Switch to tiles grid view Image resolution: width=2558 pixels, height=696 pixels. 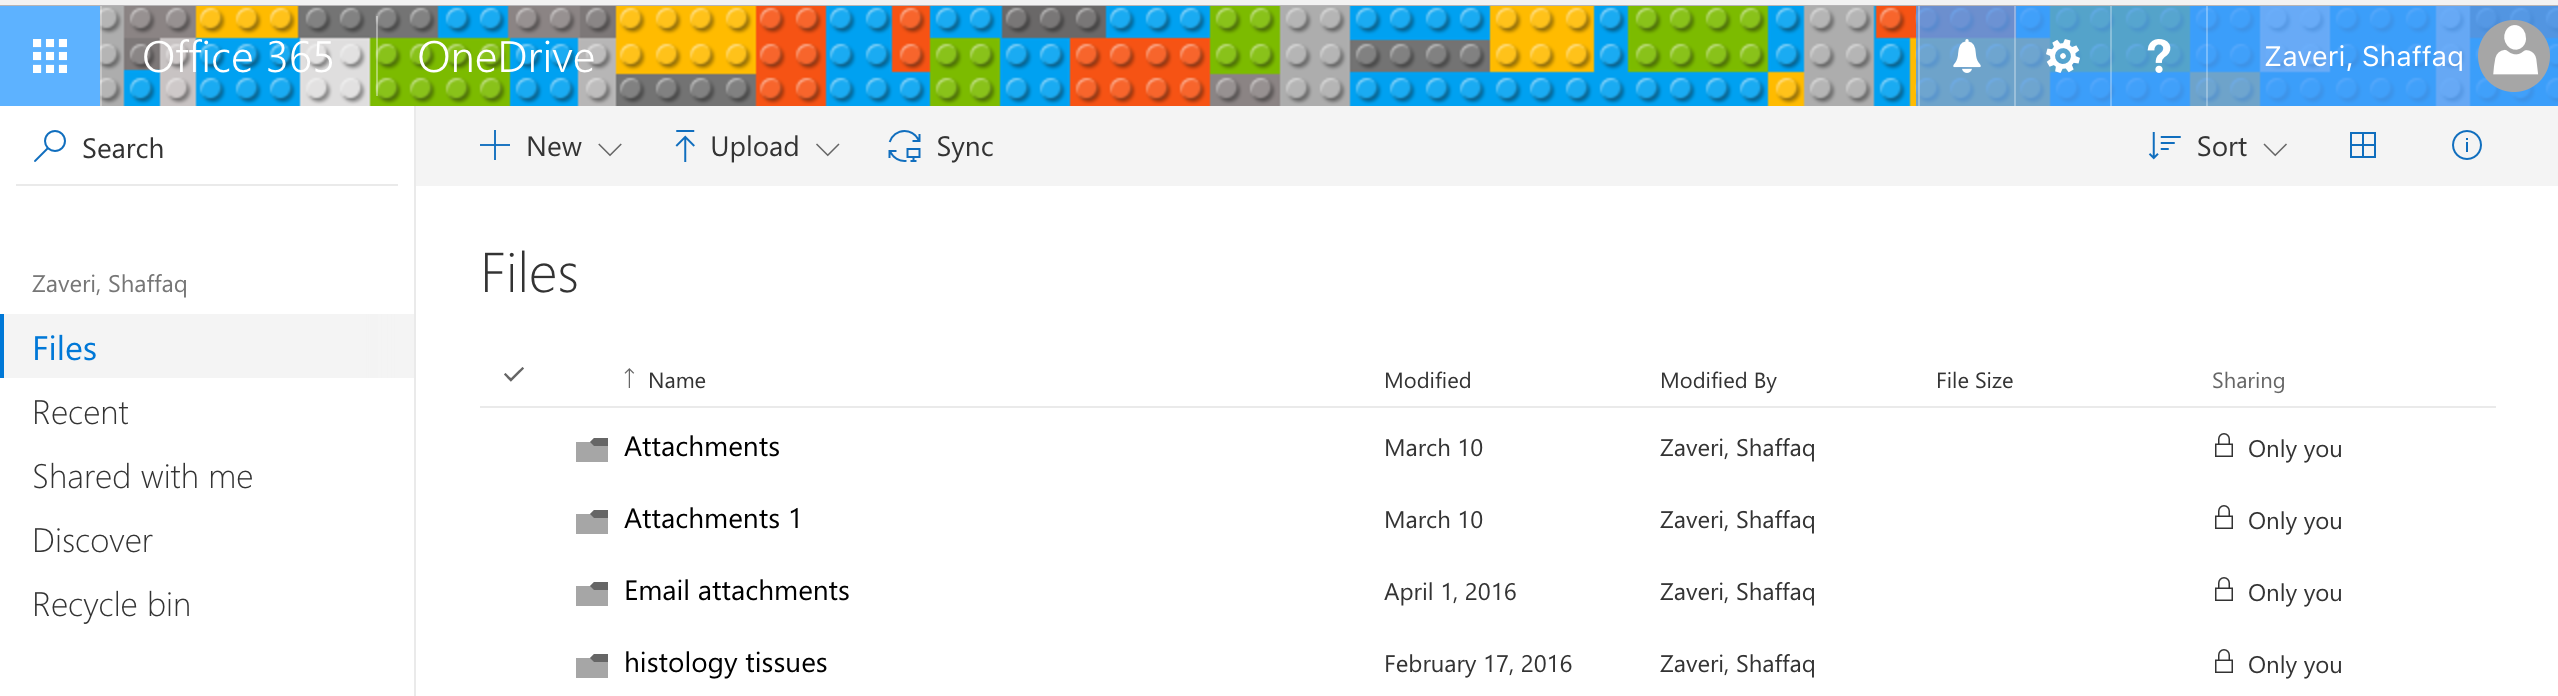[2362, 146]
